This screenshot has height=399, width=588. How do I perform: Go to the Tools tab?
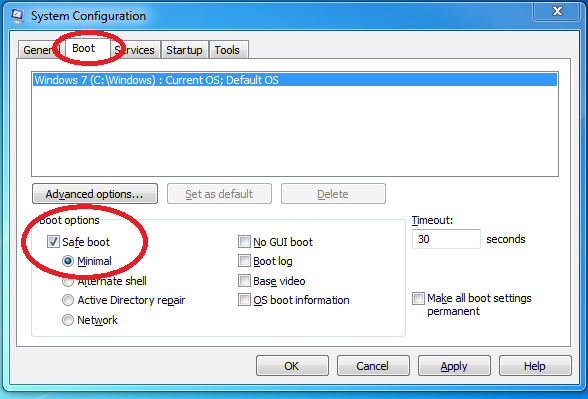point(228,50)
